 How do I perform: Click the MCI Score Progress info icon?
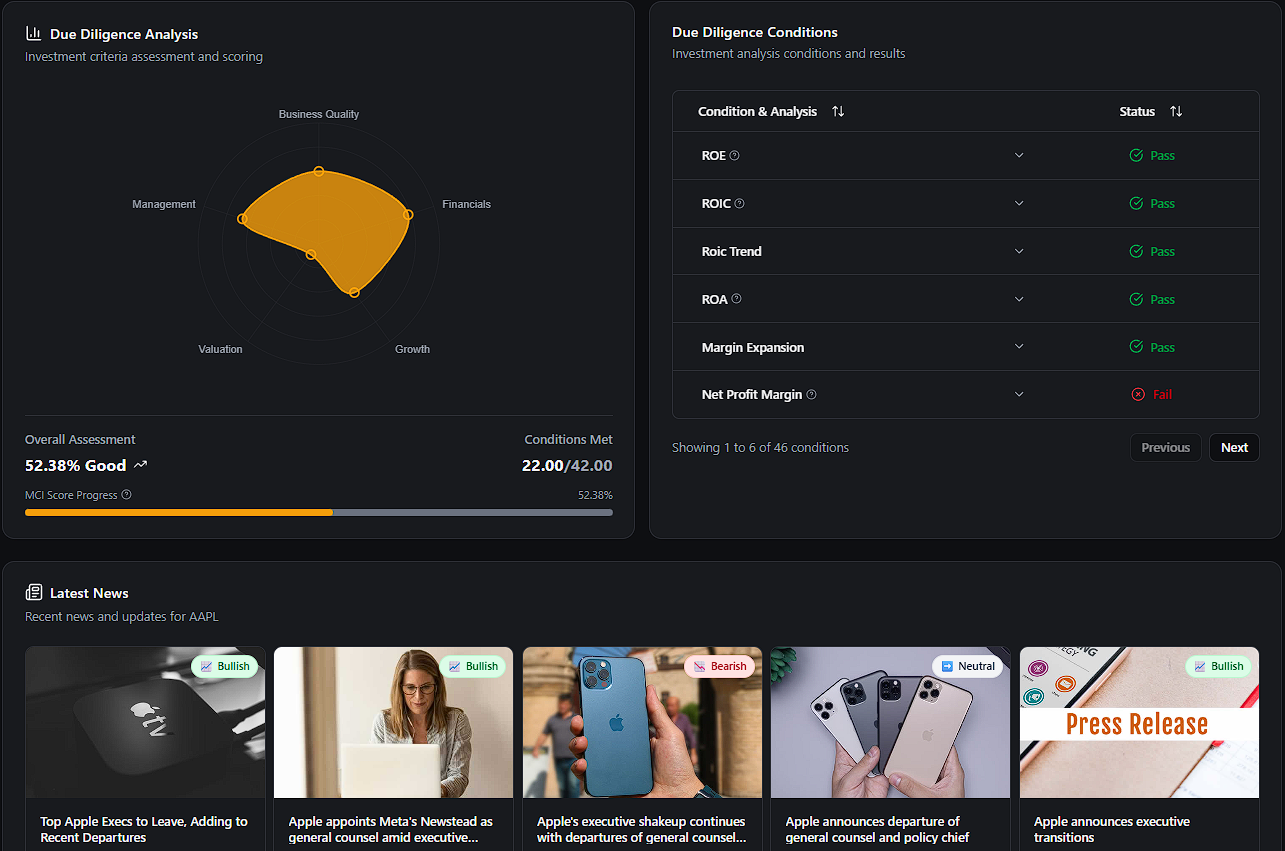[x=126, y=494]
